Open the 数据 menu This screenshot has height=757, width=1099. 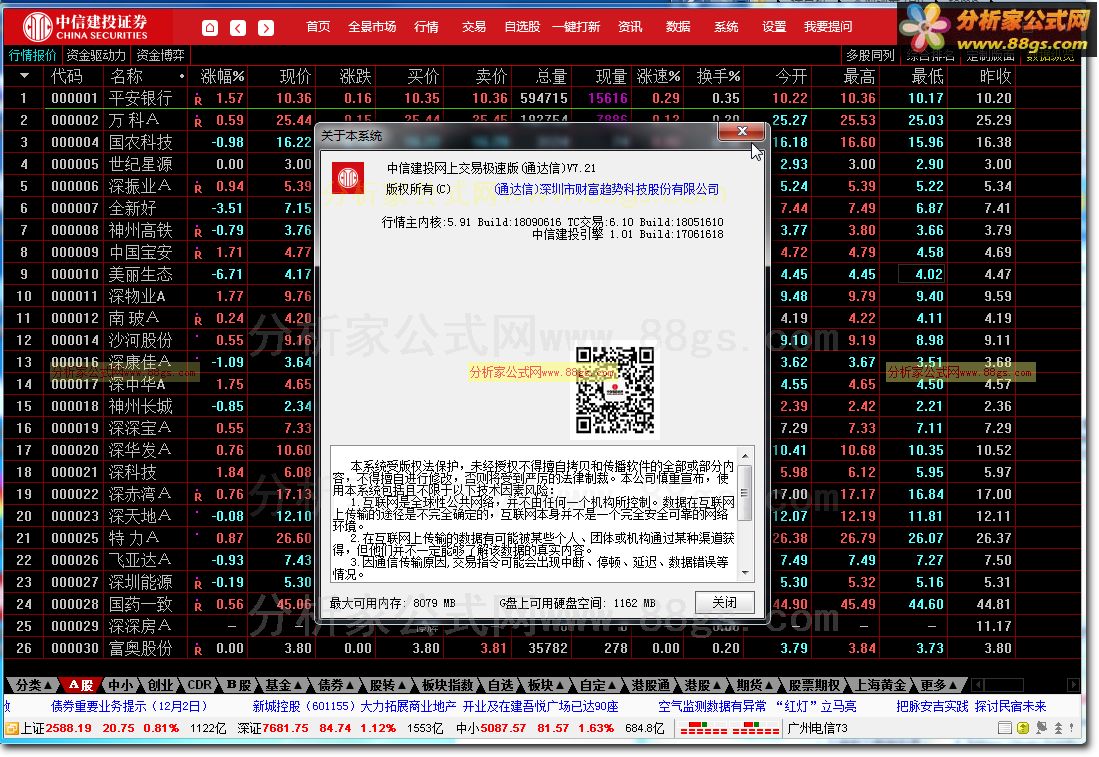pos(678,27)
